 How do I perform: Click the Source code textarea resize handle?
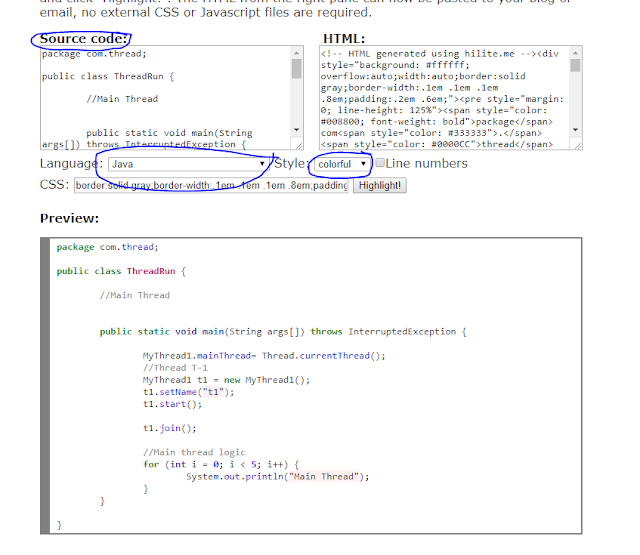[x=299, y=145]
